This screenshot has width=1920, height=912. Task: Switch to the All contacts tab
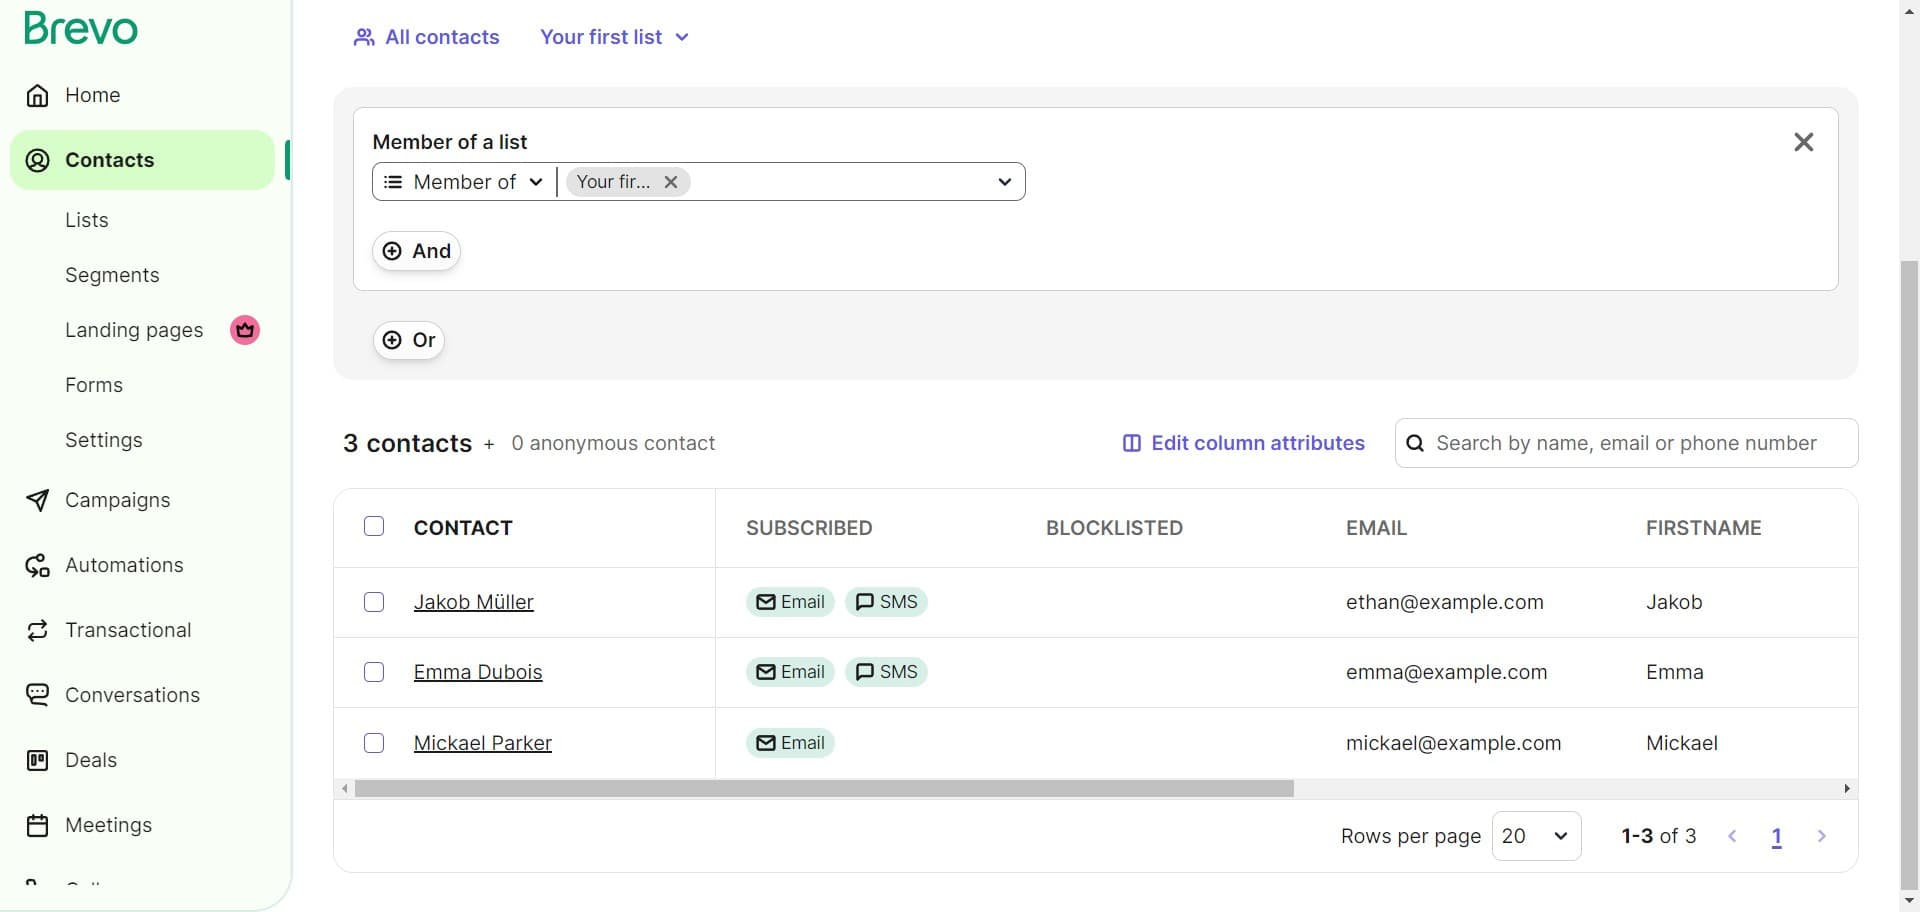click(x=427, y=37)
